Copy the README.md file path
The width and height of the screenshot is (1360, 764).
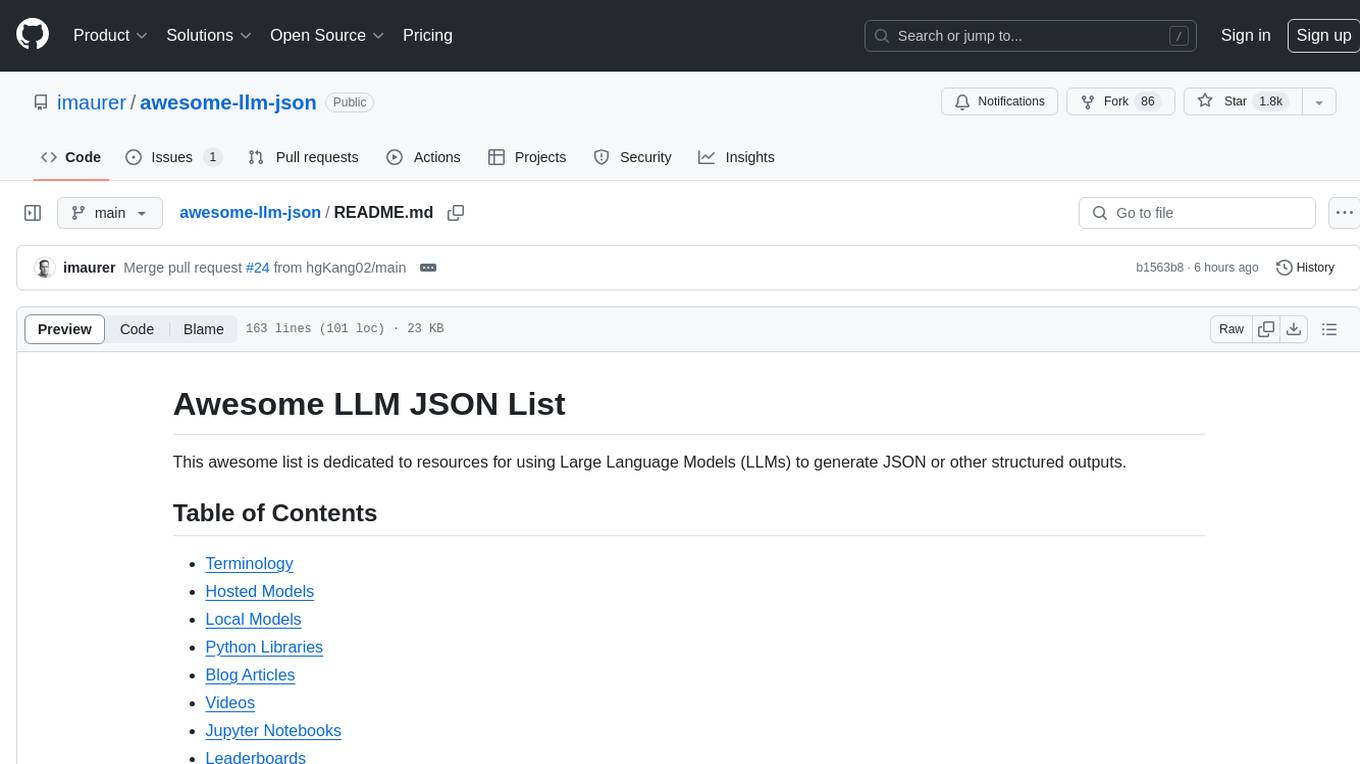click(x=456, y=213)
